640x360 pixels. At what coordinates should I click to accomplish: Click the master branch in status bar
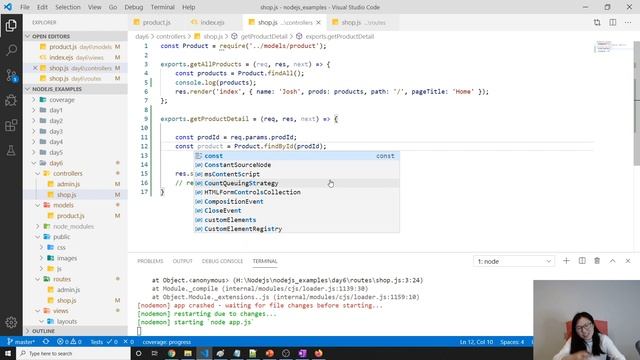coord(21,342)
